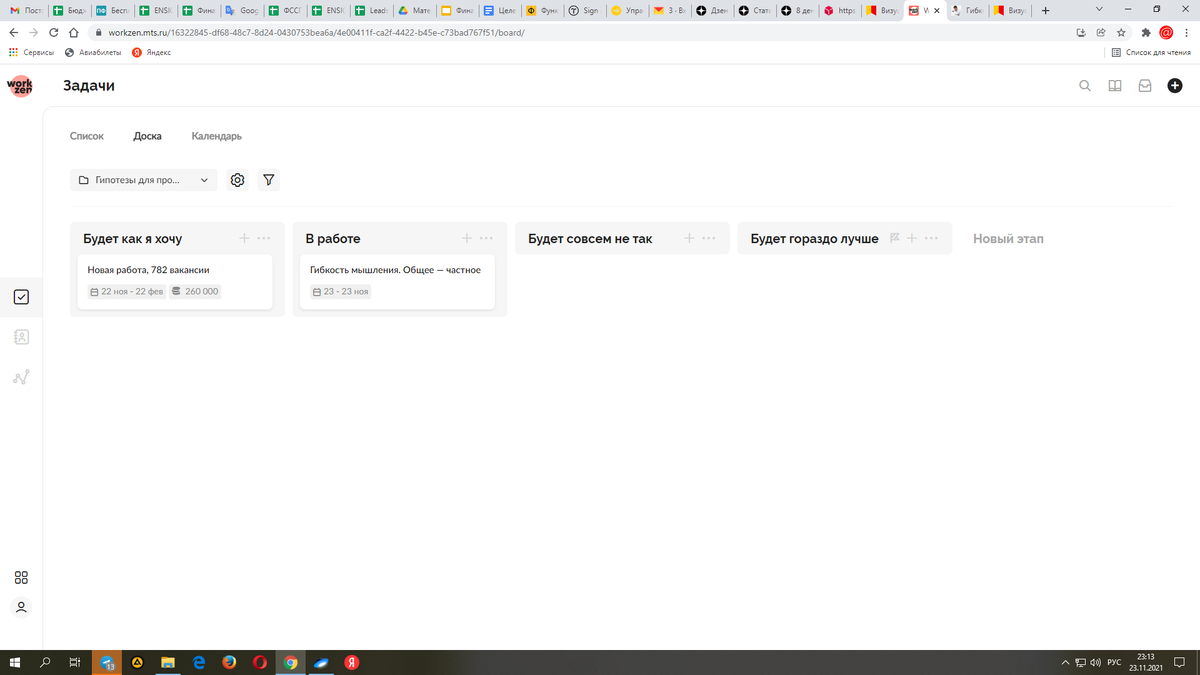Image resolution: width=1200 pixels, height=675 pixels.
Task: Click the 'Будет как я хочу' column title
Action: point(133,239)
